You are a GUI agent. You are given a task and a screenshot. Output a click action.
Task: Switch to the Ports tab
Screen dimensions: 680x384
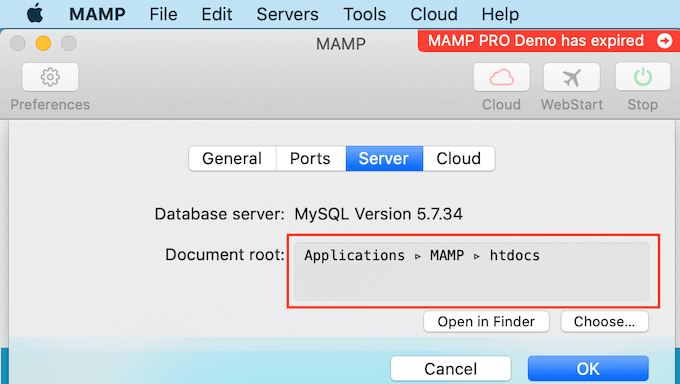tap(311, 158)
